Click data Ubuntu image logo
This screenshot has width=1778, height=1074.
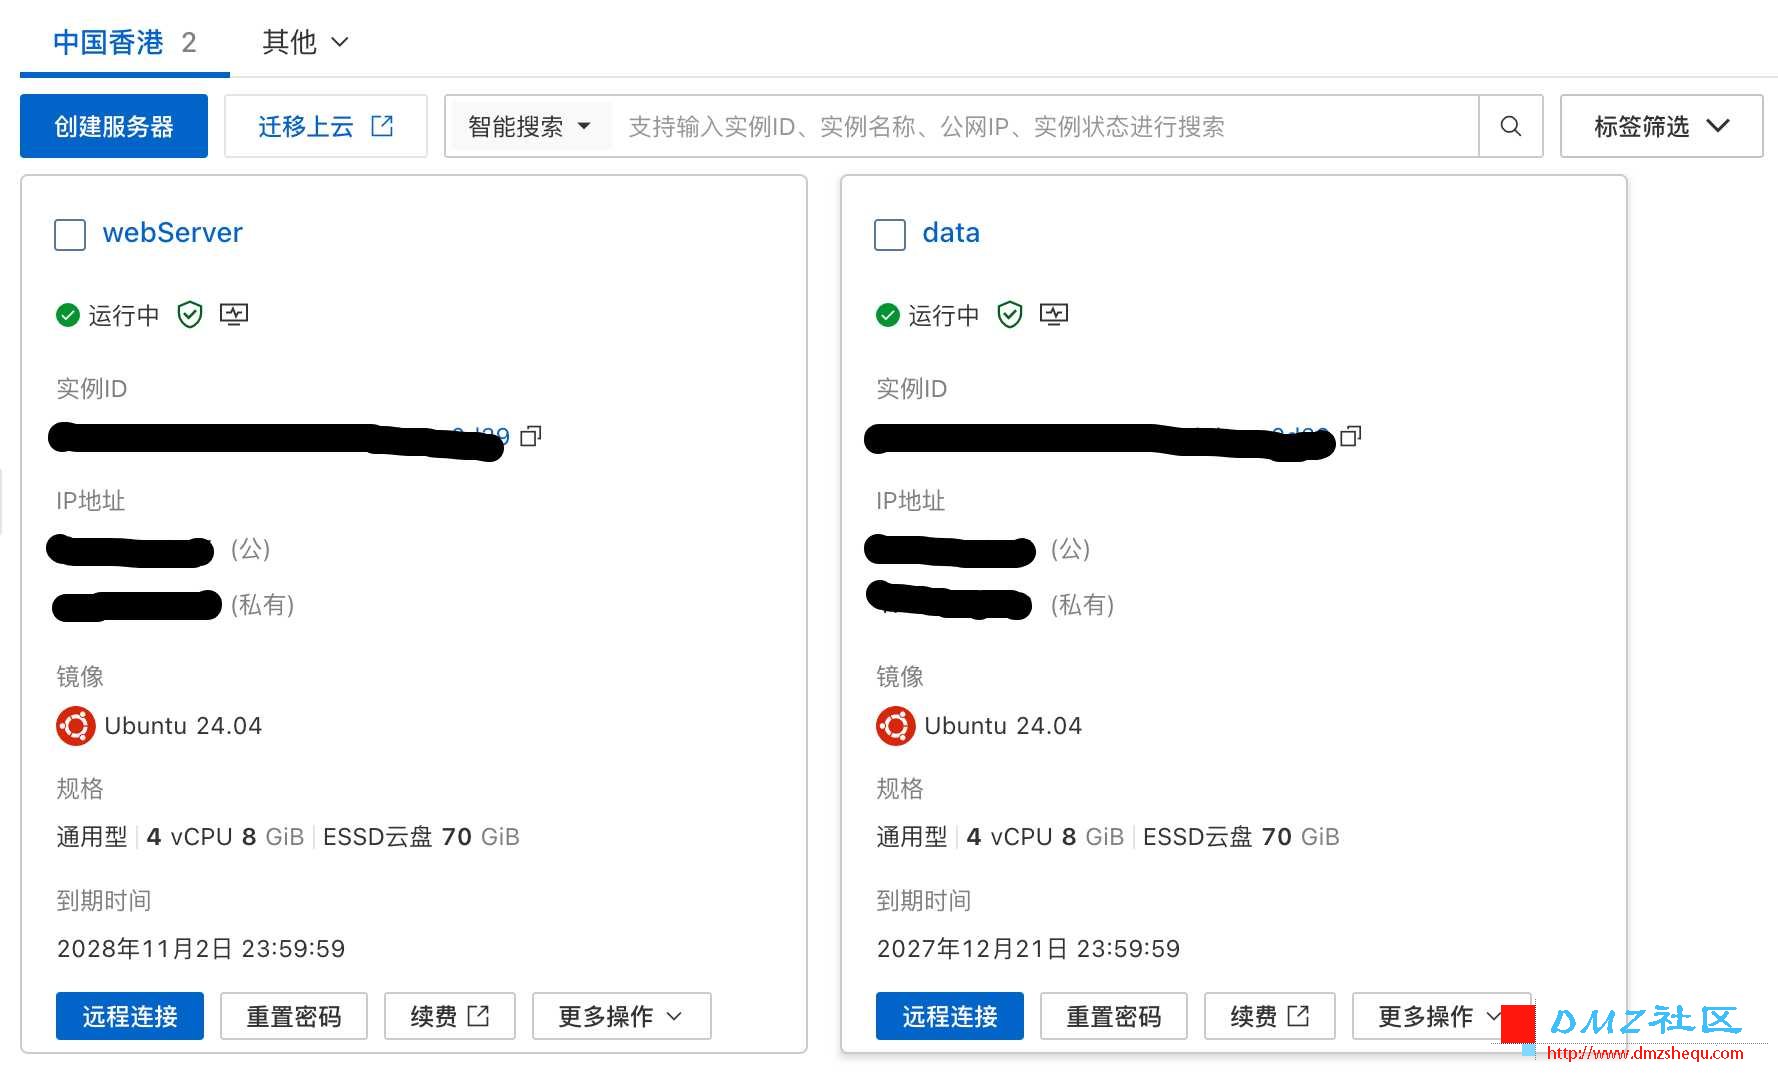896,726
